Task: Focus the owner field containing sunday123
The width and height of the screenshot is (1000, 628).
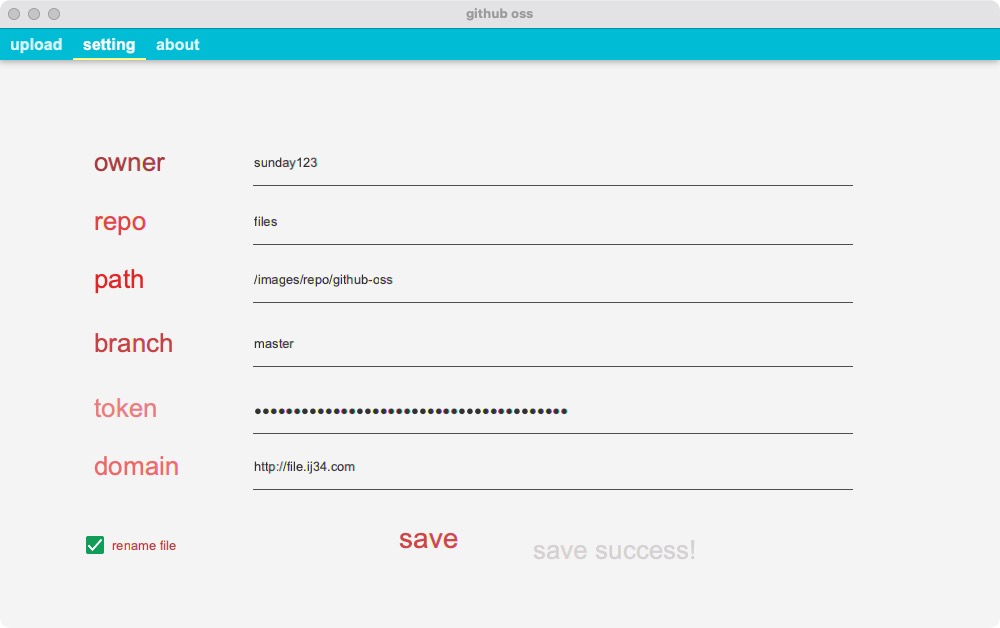Action: click(552, 163)
